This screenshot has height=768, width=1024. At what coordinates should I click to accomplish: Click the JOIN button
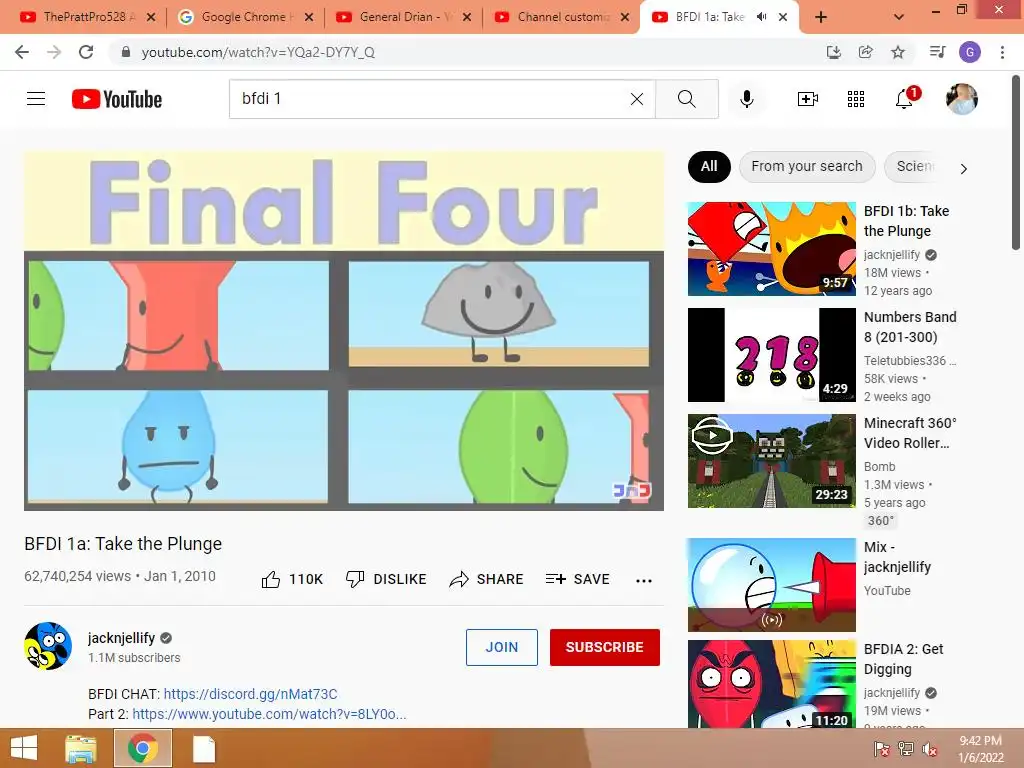click(502, 647)
